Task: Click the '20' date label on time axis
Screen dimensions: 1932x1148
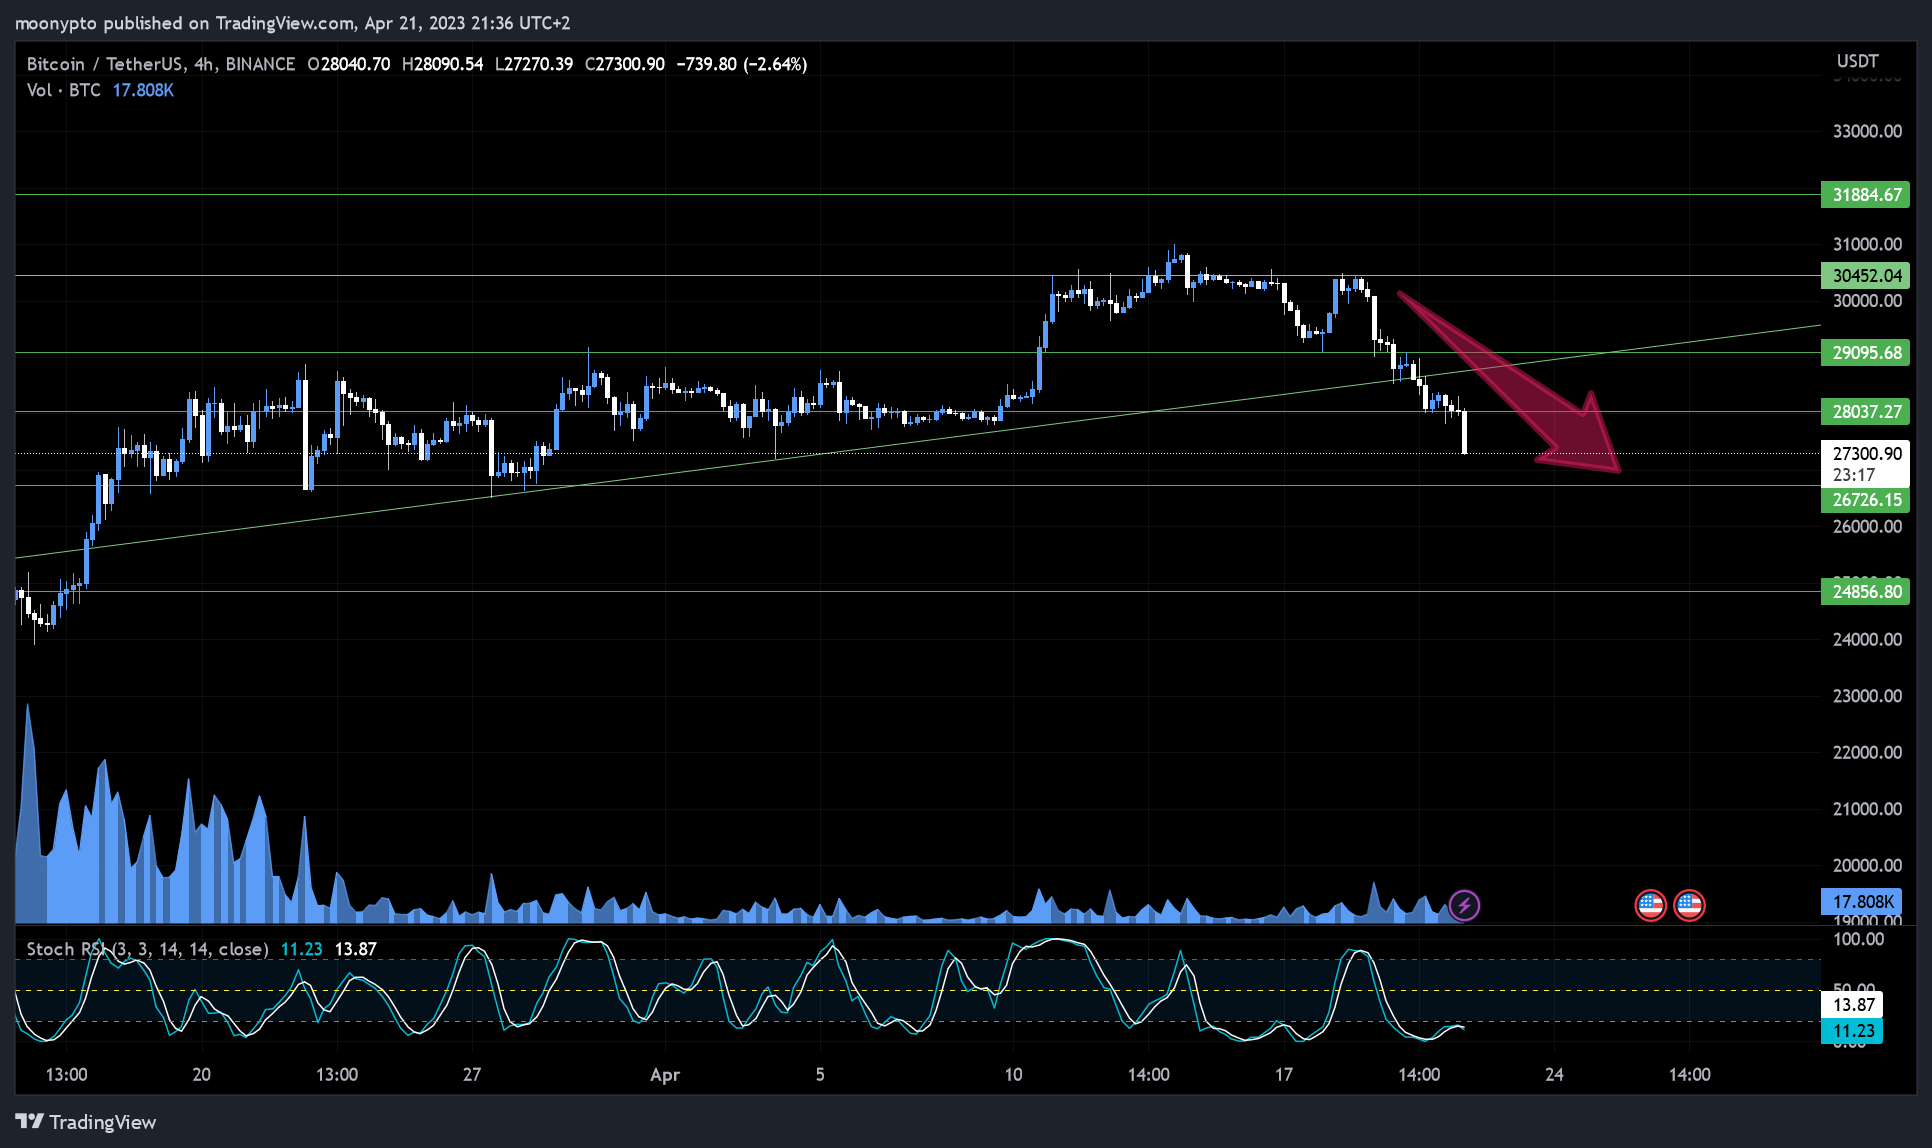Action: 201,1075
